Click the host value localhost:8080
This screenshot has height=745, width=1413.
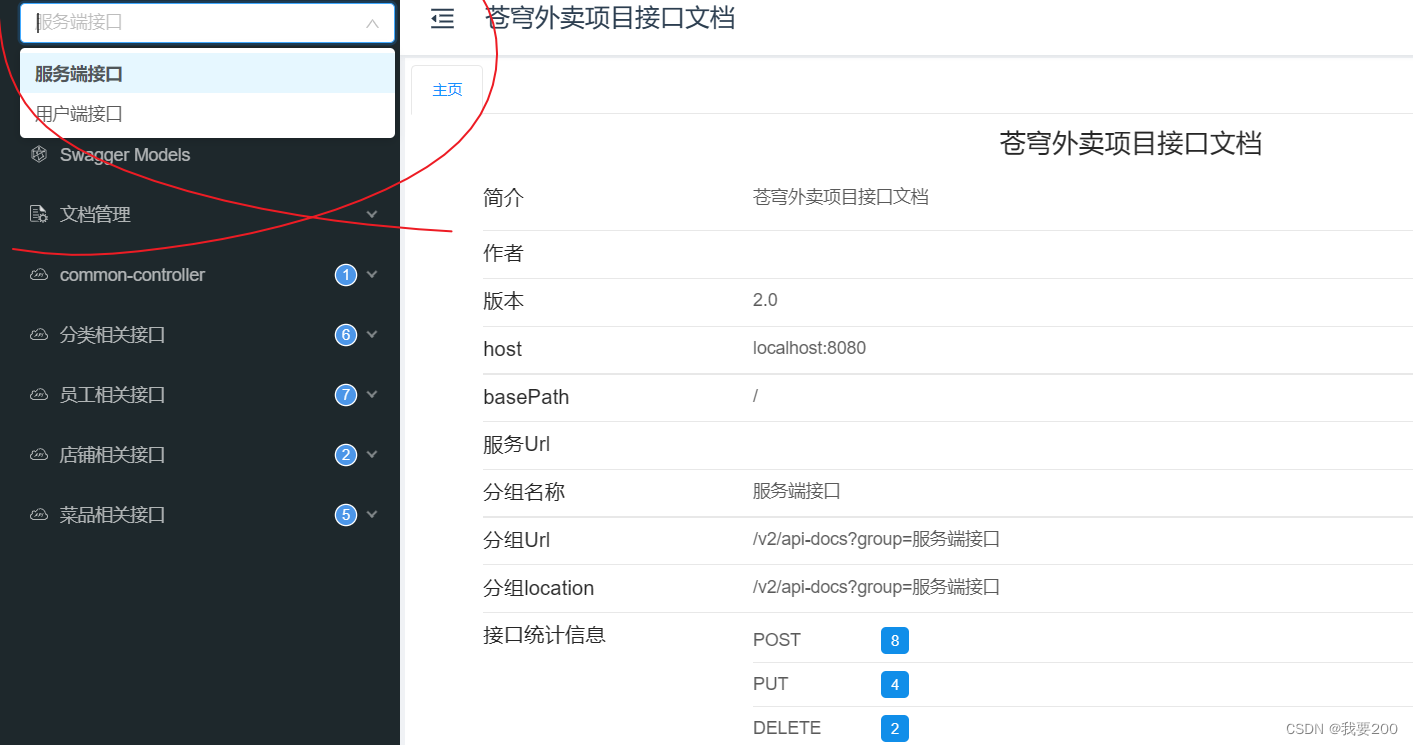click(x=809, y=349)
